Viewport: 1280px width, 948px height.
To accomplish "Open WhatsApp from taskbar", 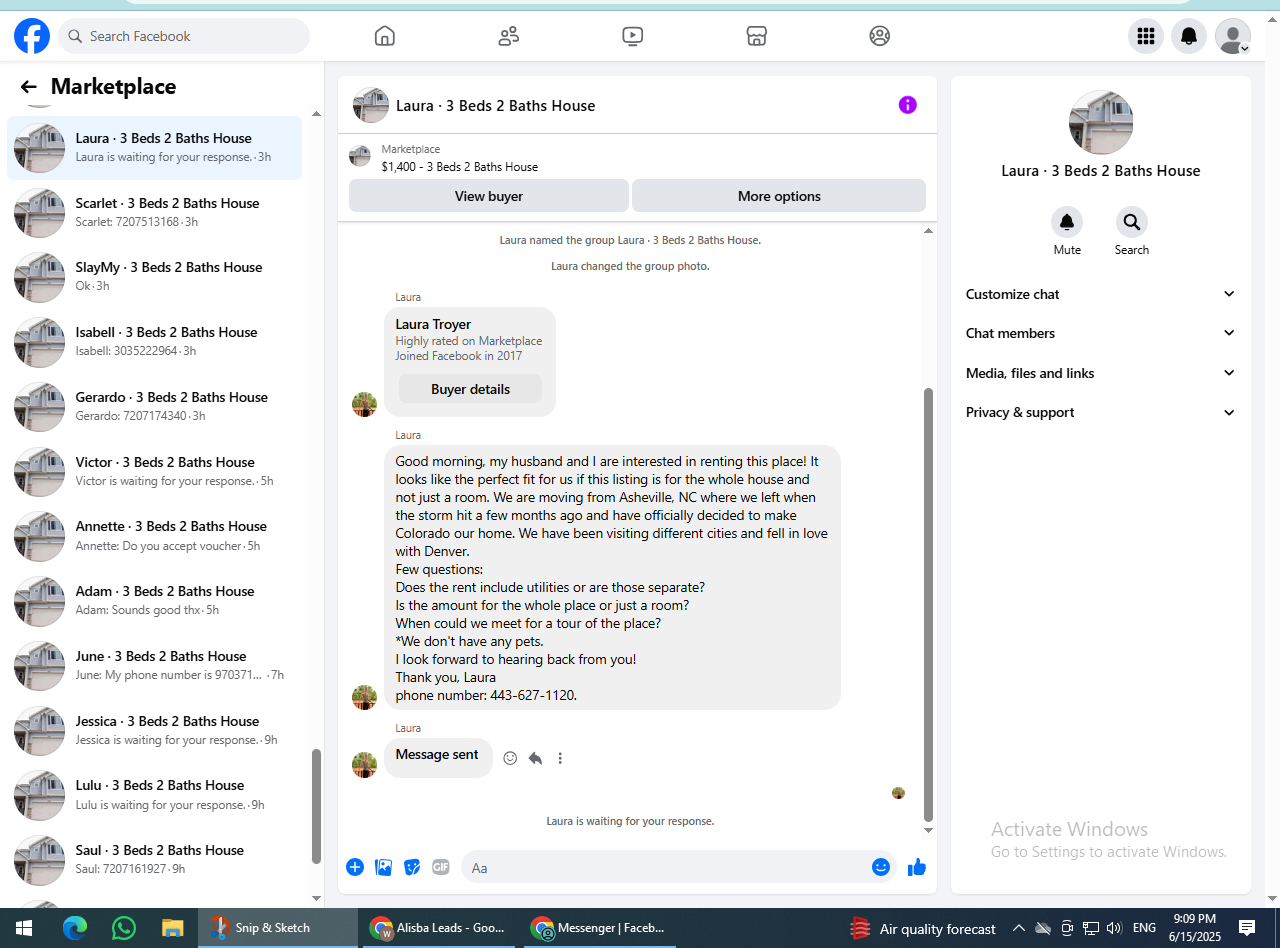I will tap(124, 928).
